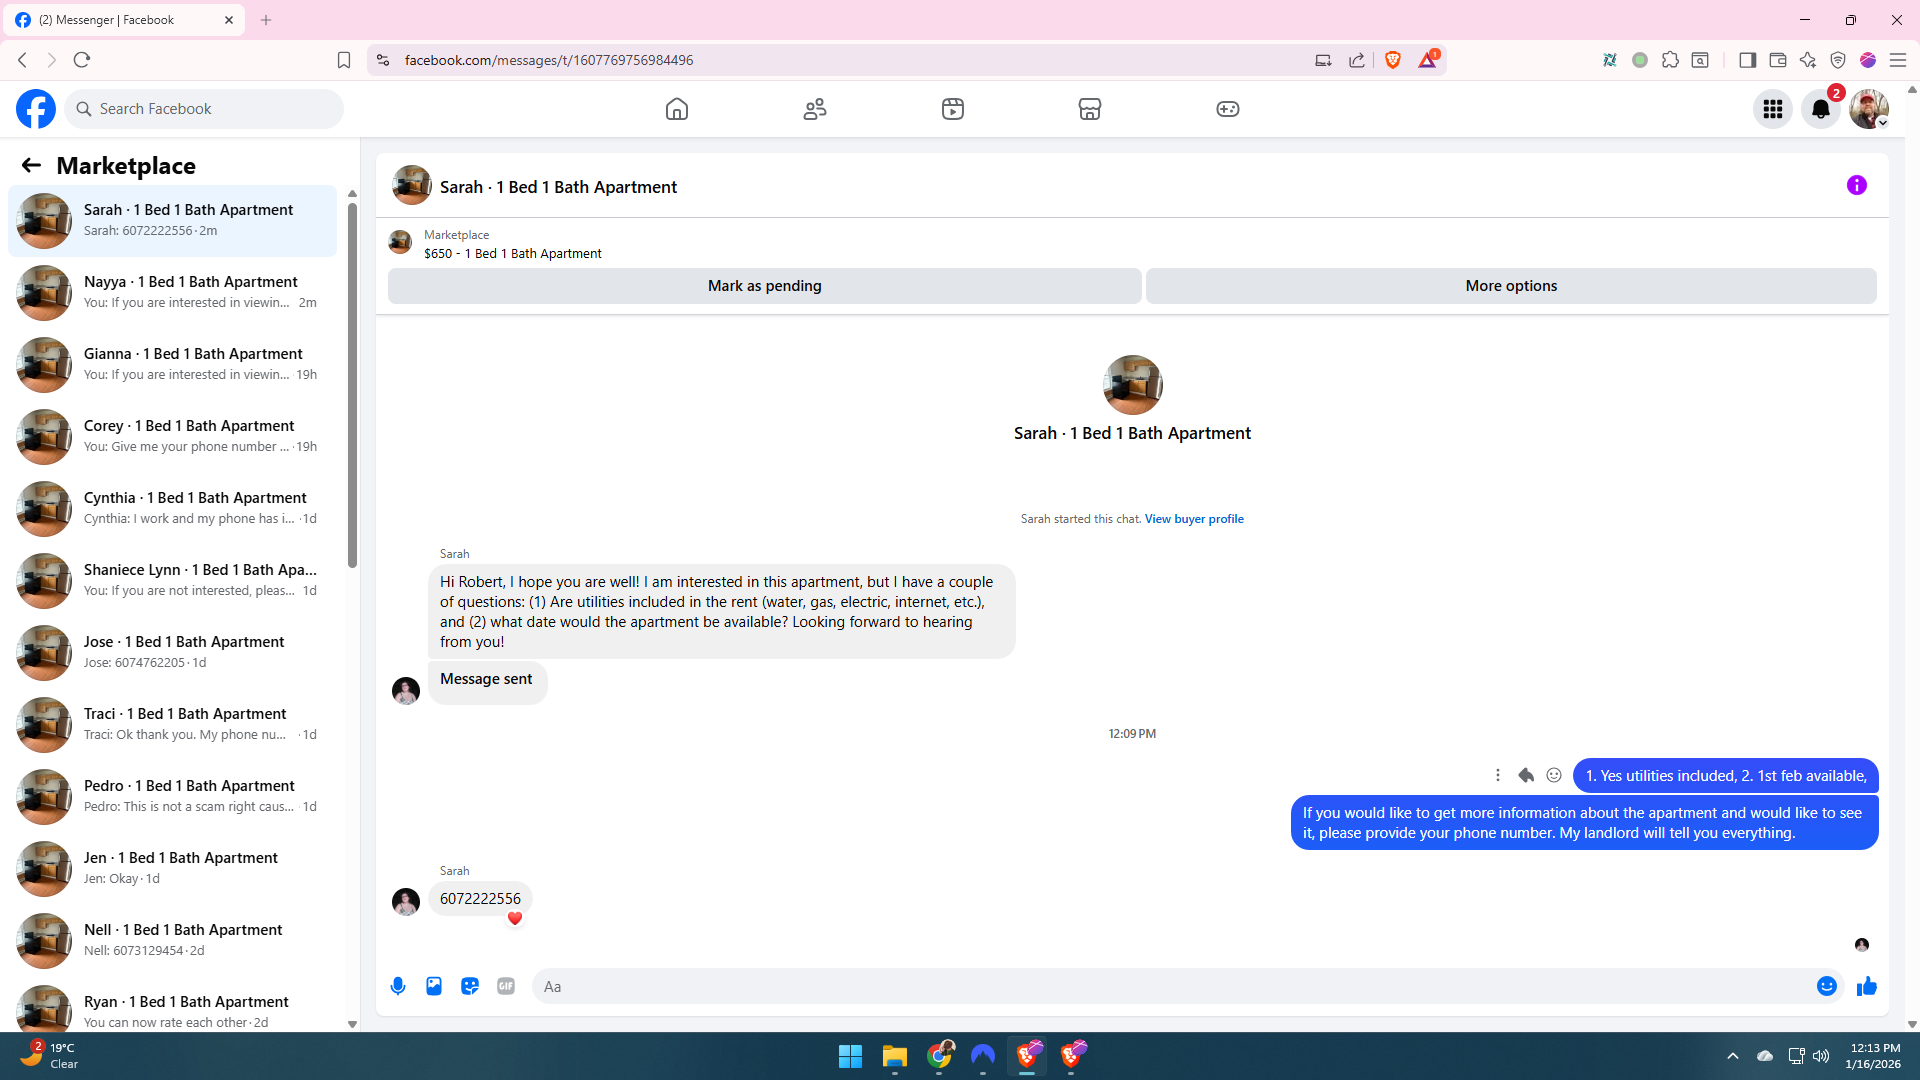The height and width of the screenshot is (1080, 1920).
Task: Open the purple conversation information icon
Action: (x=1857, y=185)
